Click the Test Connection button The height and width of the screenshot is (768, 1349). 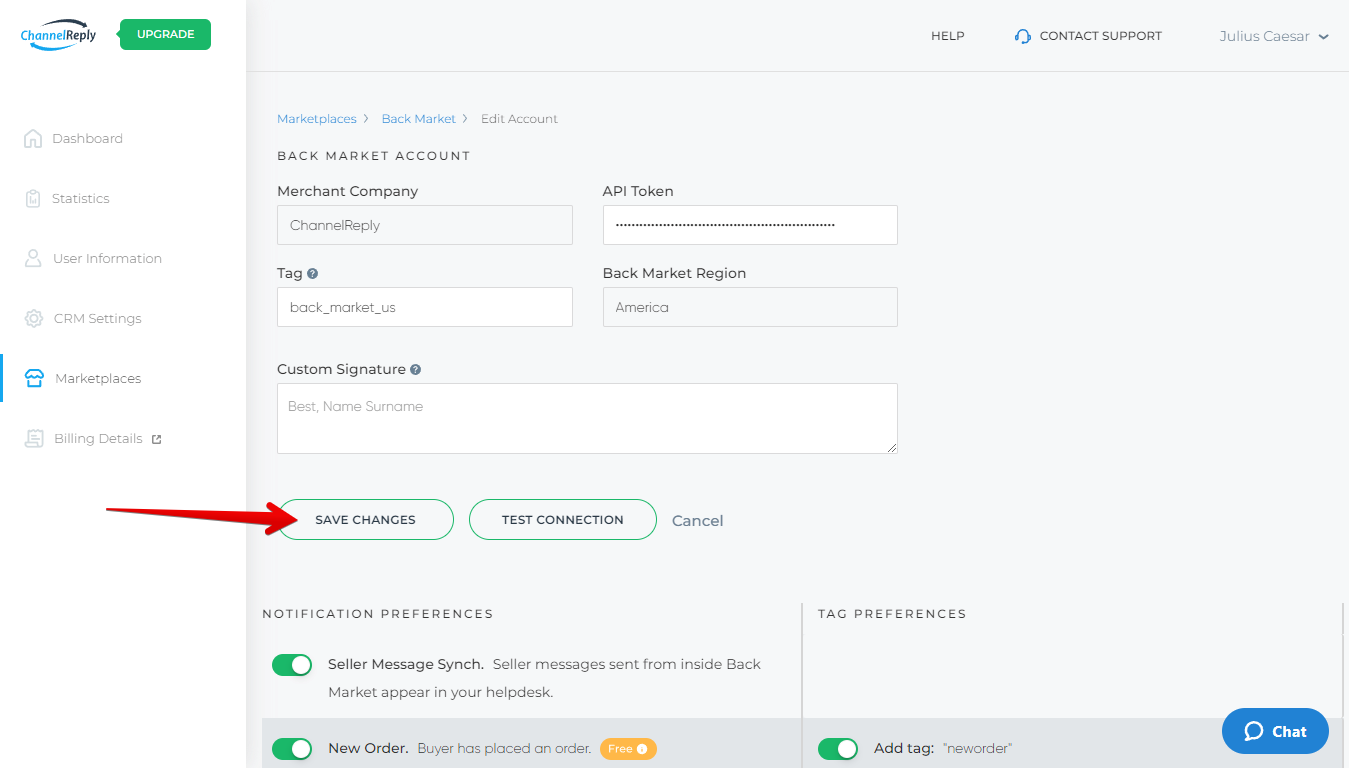[563, 520]
